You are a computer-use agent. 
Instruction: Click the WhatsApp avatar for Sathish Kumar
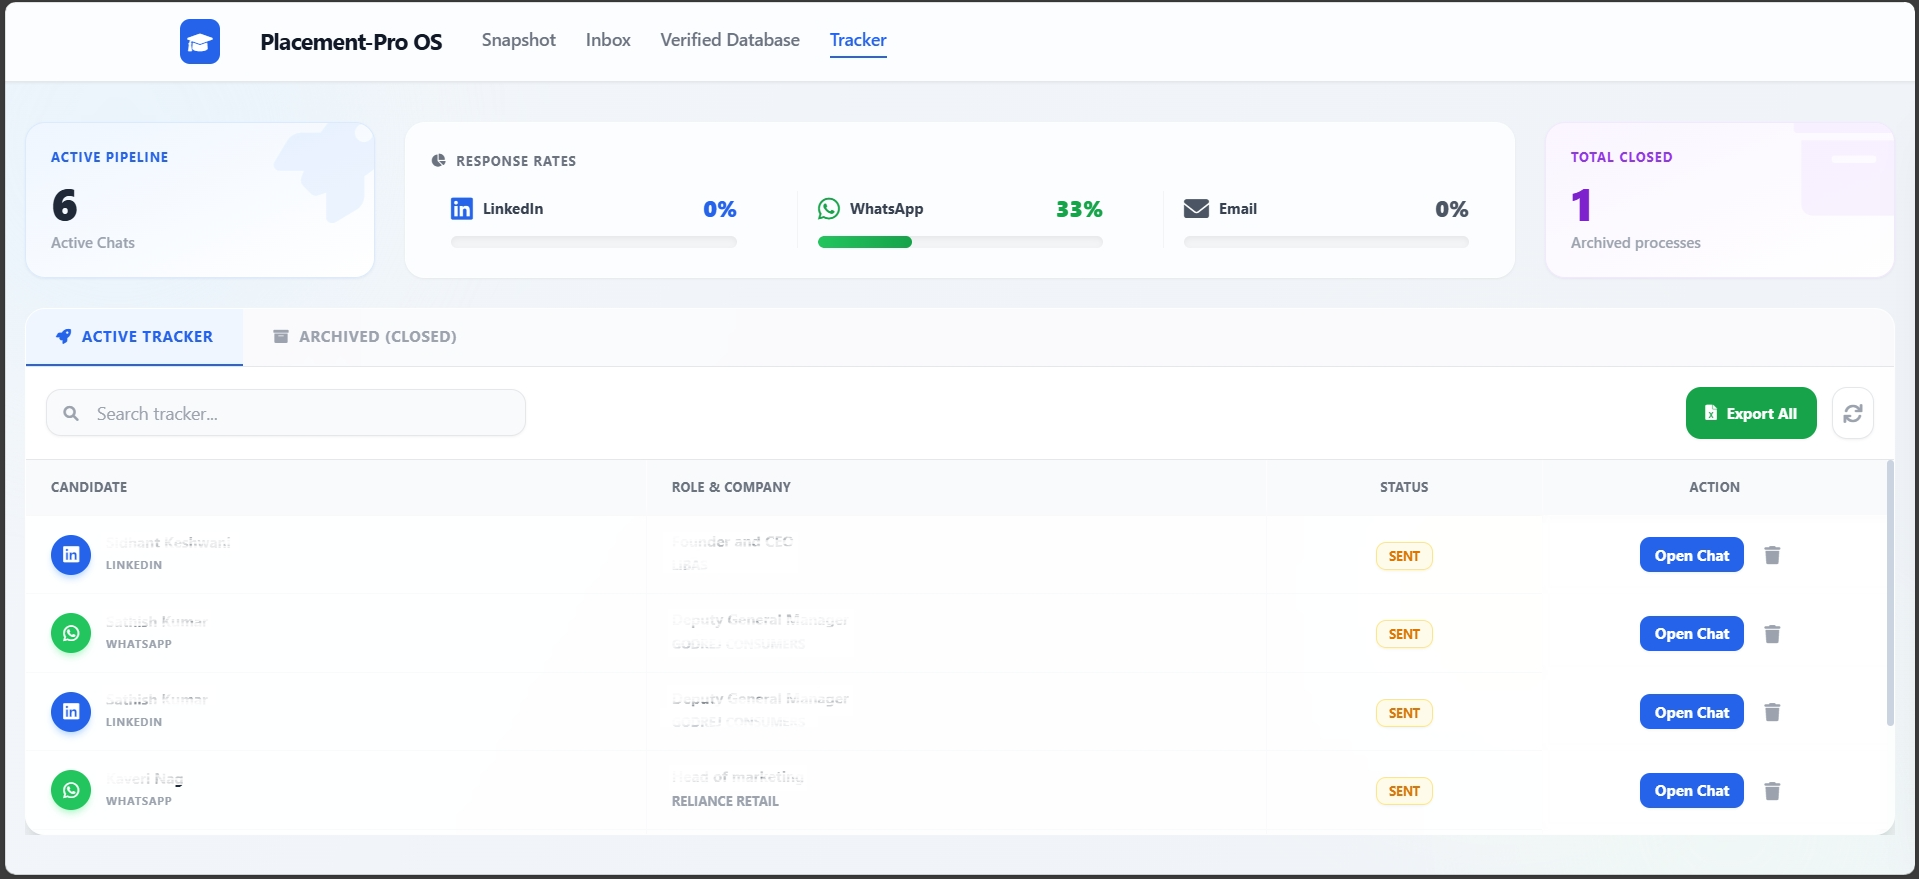[71, 634]
